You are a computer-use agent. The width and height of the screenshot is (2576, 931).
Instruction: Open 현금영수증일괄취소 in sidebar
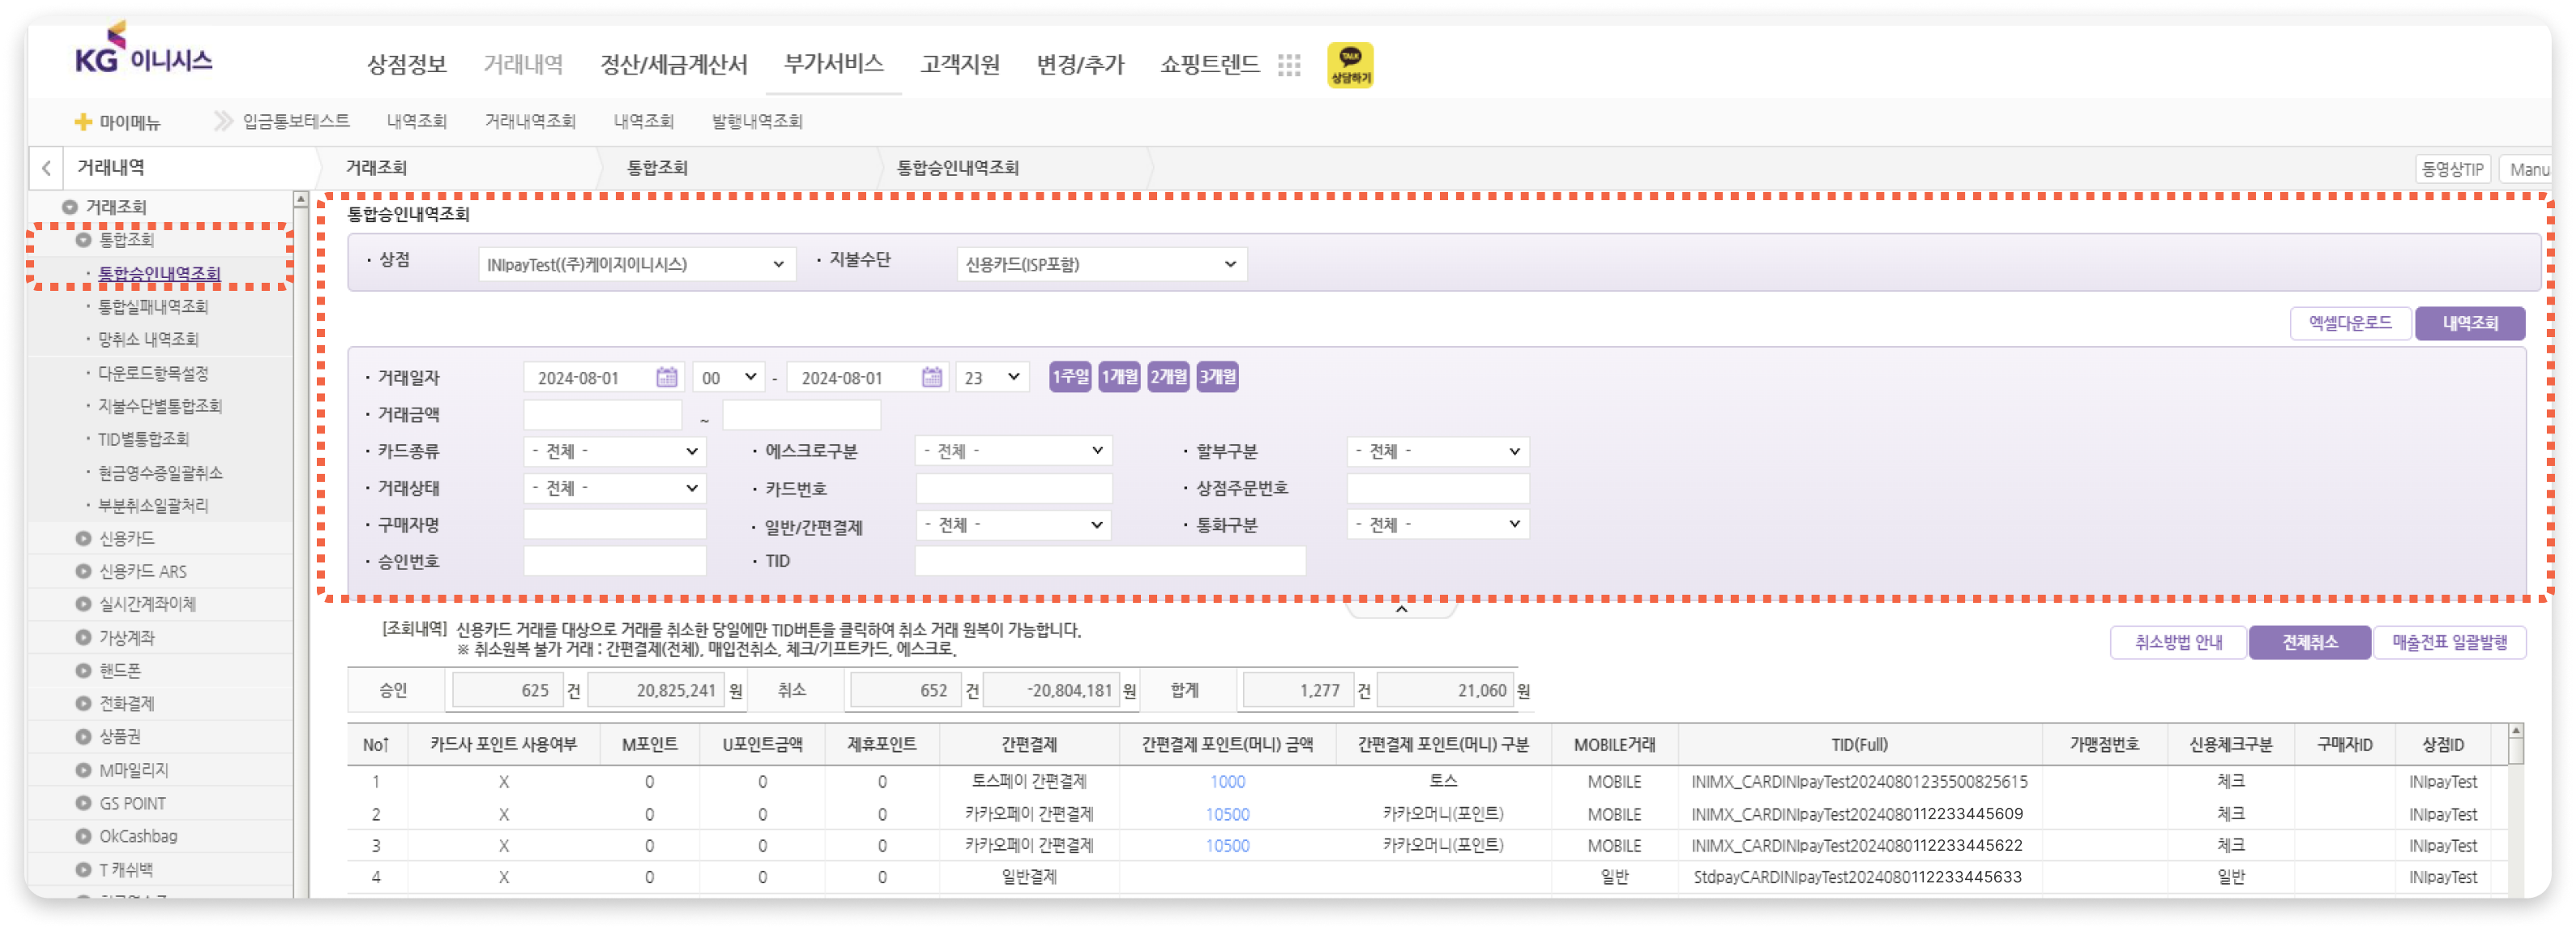pos(160,472)
